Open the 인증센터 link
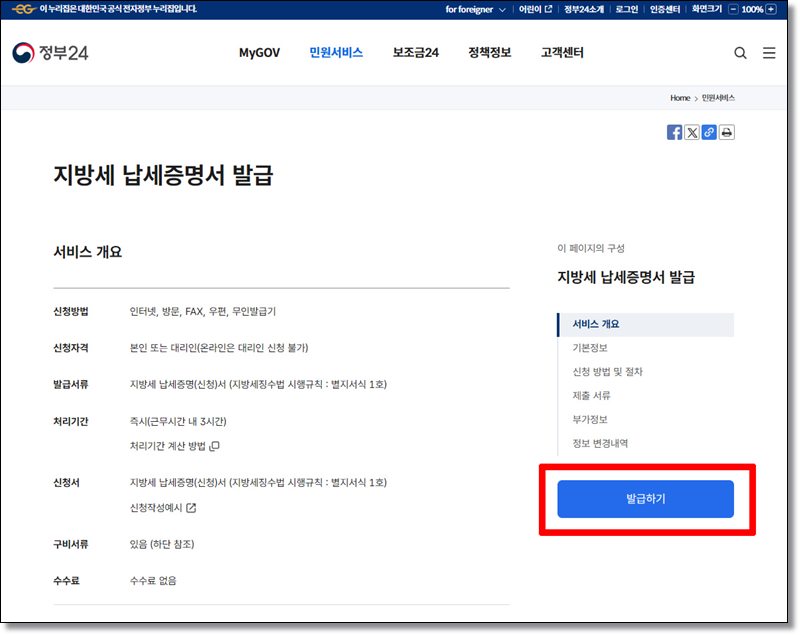 664,9
